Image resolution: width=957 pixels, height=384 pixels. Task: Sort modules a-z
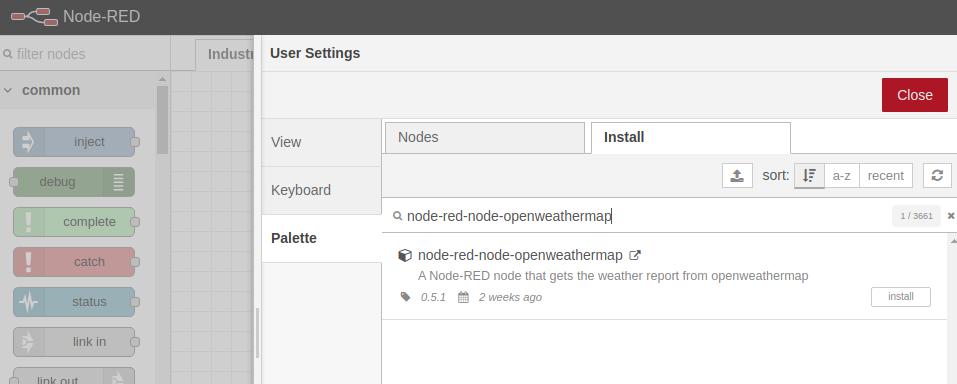842,176
